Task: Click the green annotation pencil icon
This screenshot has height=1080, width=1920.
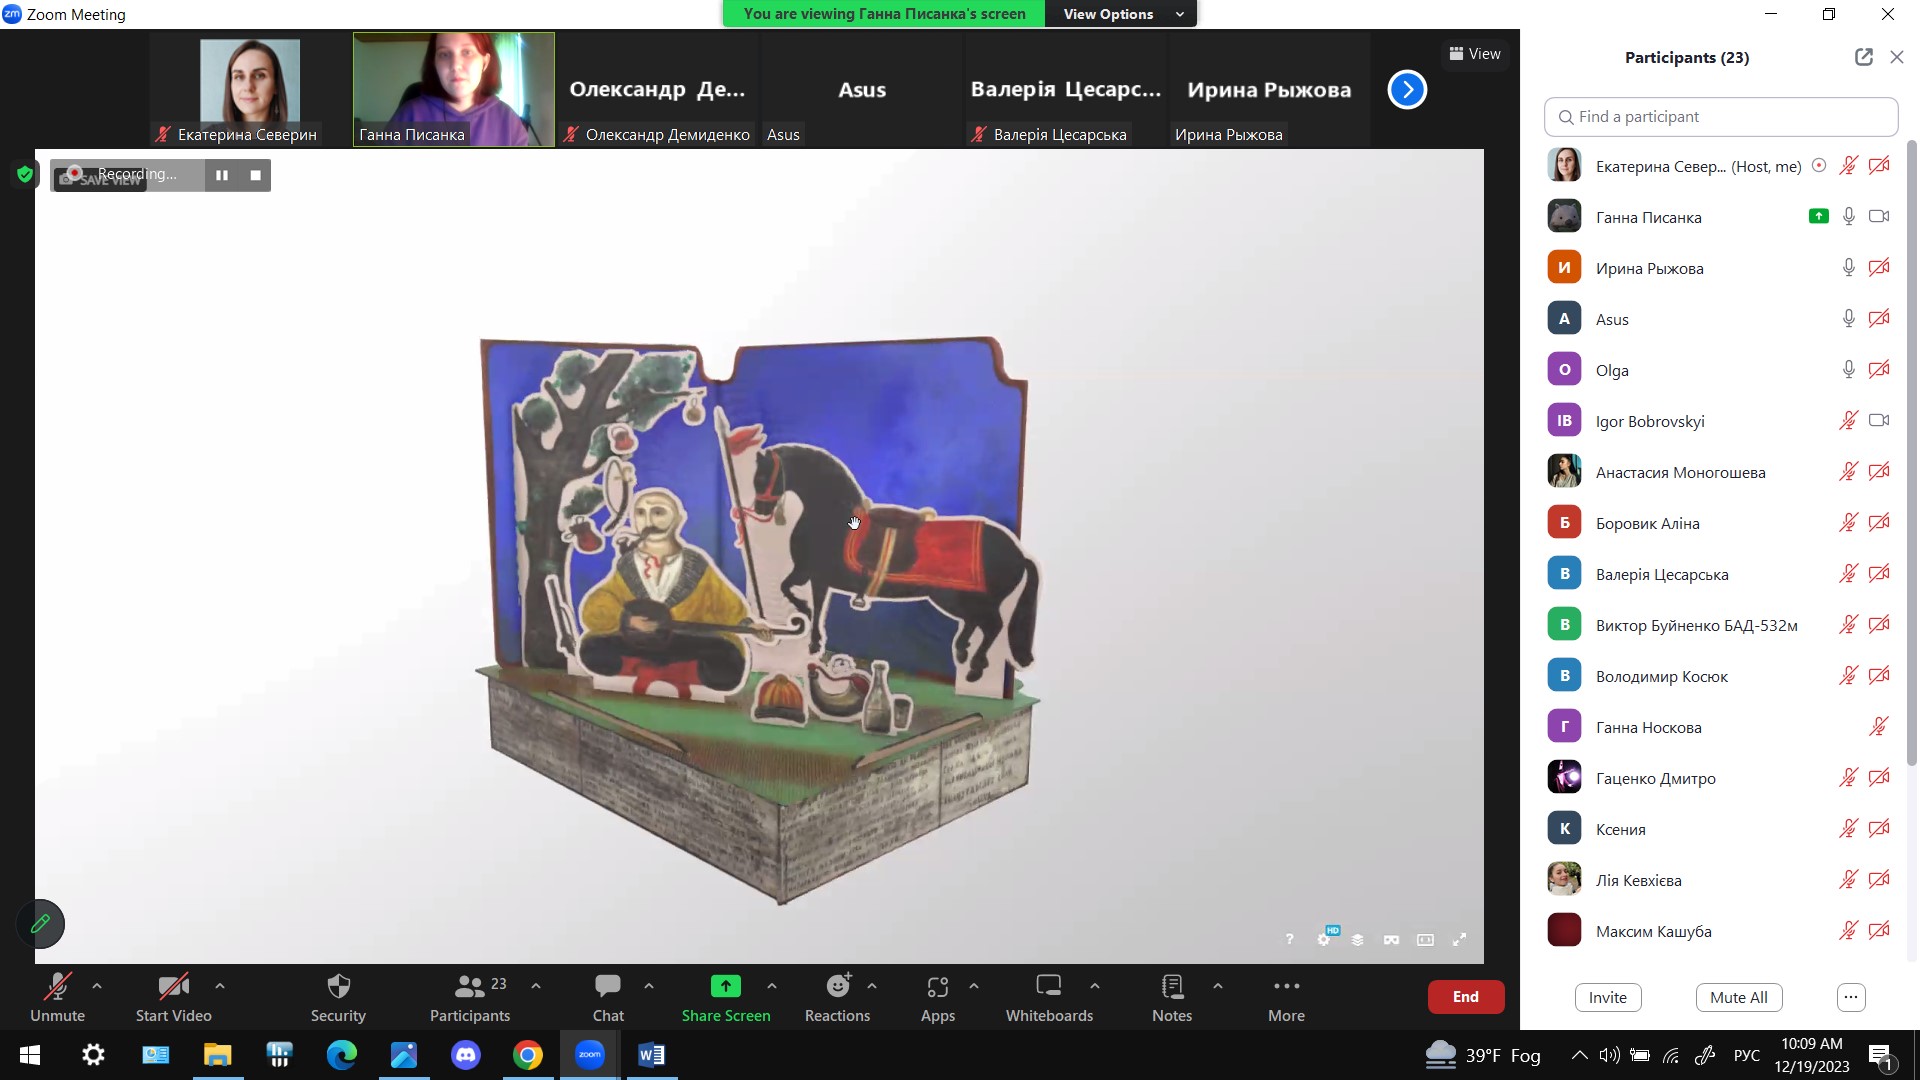Action: 40,924
